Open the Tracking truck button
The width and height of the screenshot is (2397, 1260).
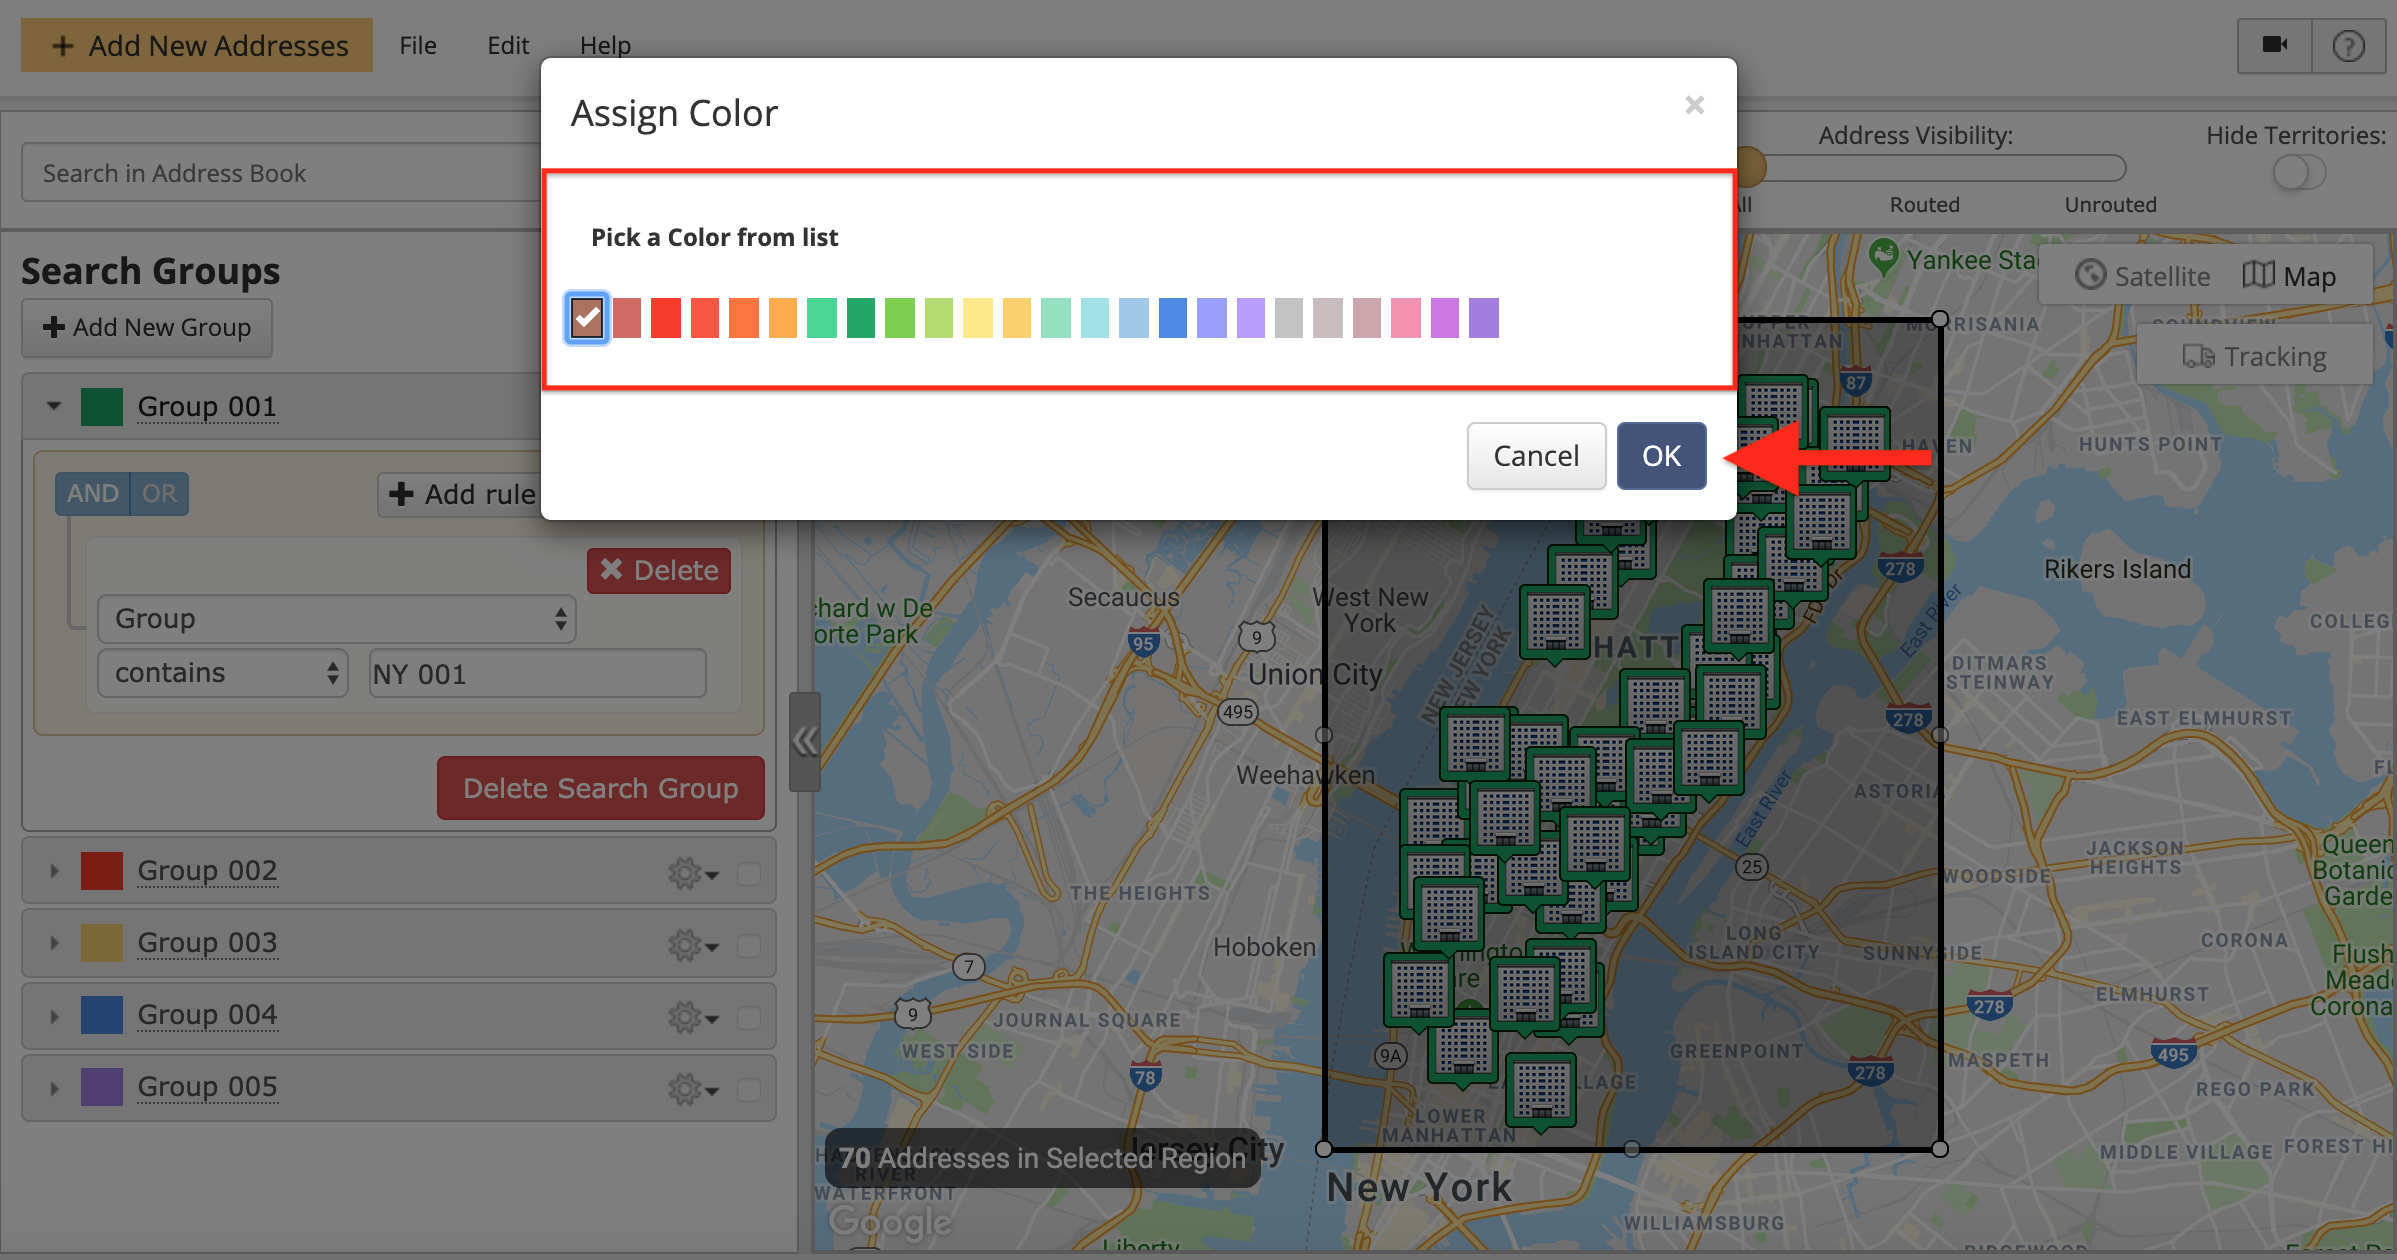2254,356
